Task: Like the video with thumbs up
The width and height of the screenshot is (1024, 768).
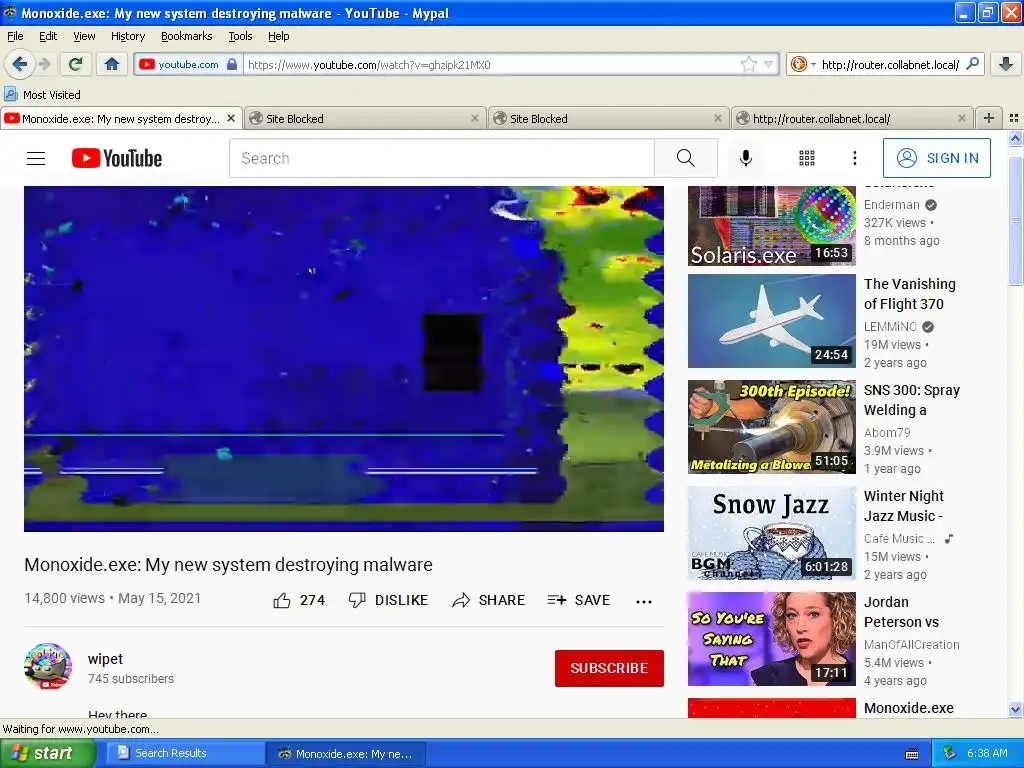Action: tap(298, 600)
